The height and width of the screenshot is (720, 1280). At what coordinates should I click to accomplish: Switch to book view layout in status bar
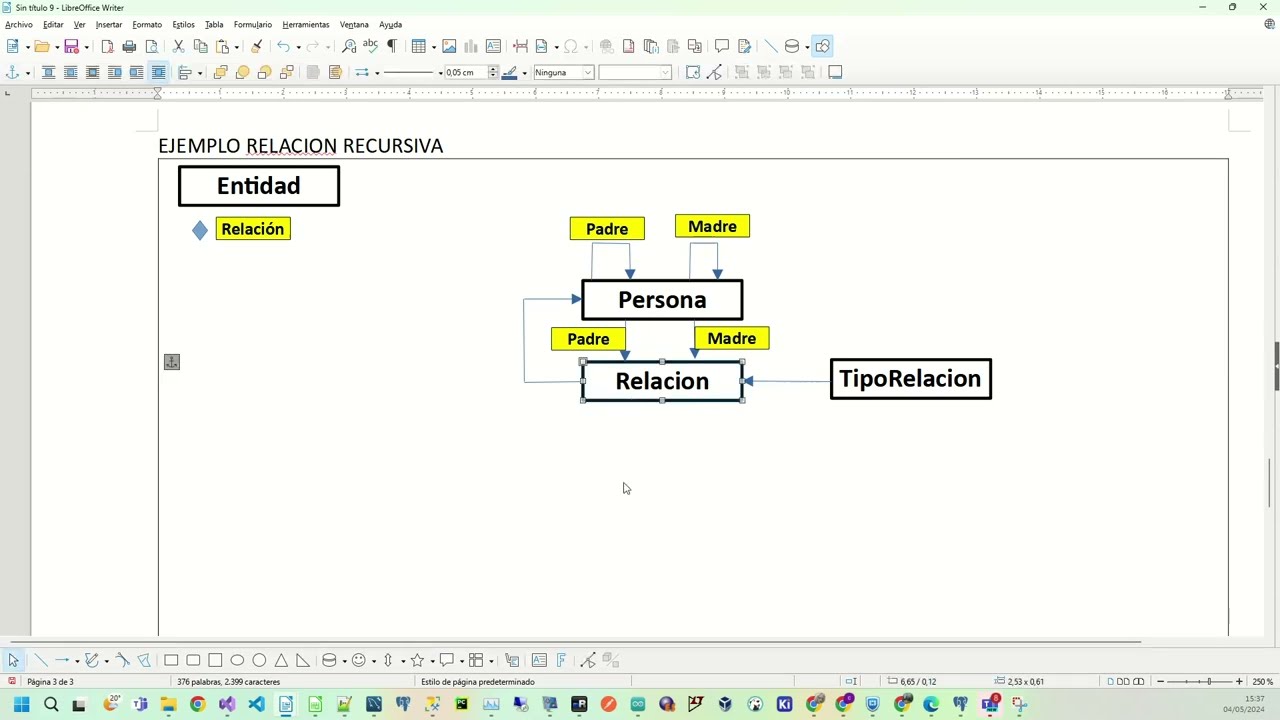coord(1139,682)
